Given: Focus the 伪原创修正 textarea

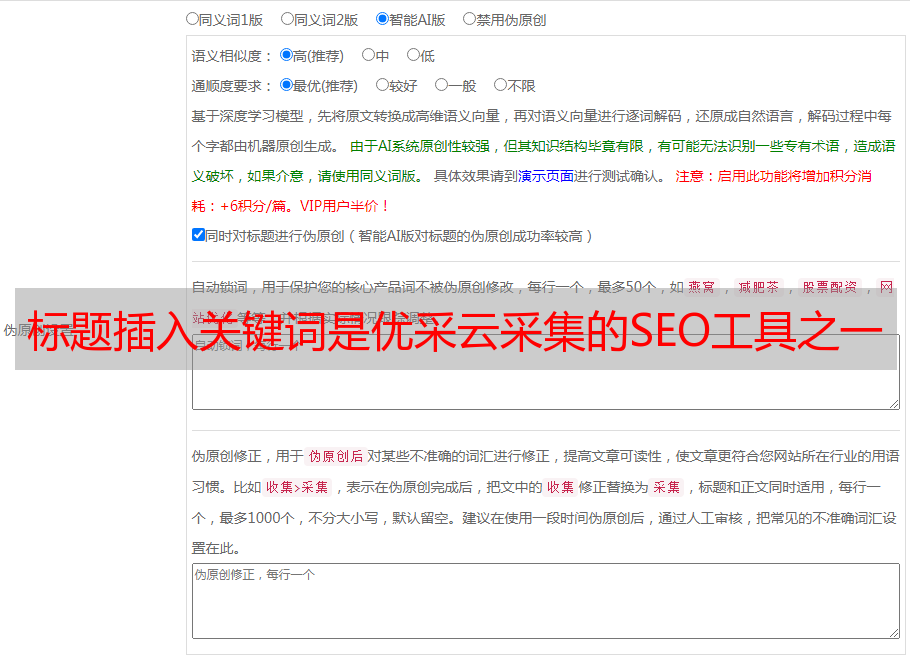Looking at the screenshot, I should pyautogui.click(x=546, y=601).
